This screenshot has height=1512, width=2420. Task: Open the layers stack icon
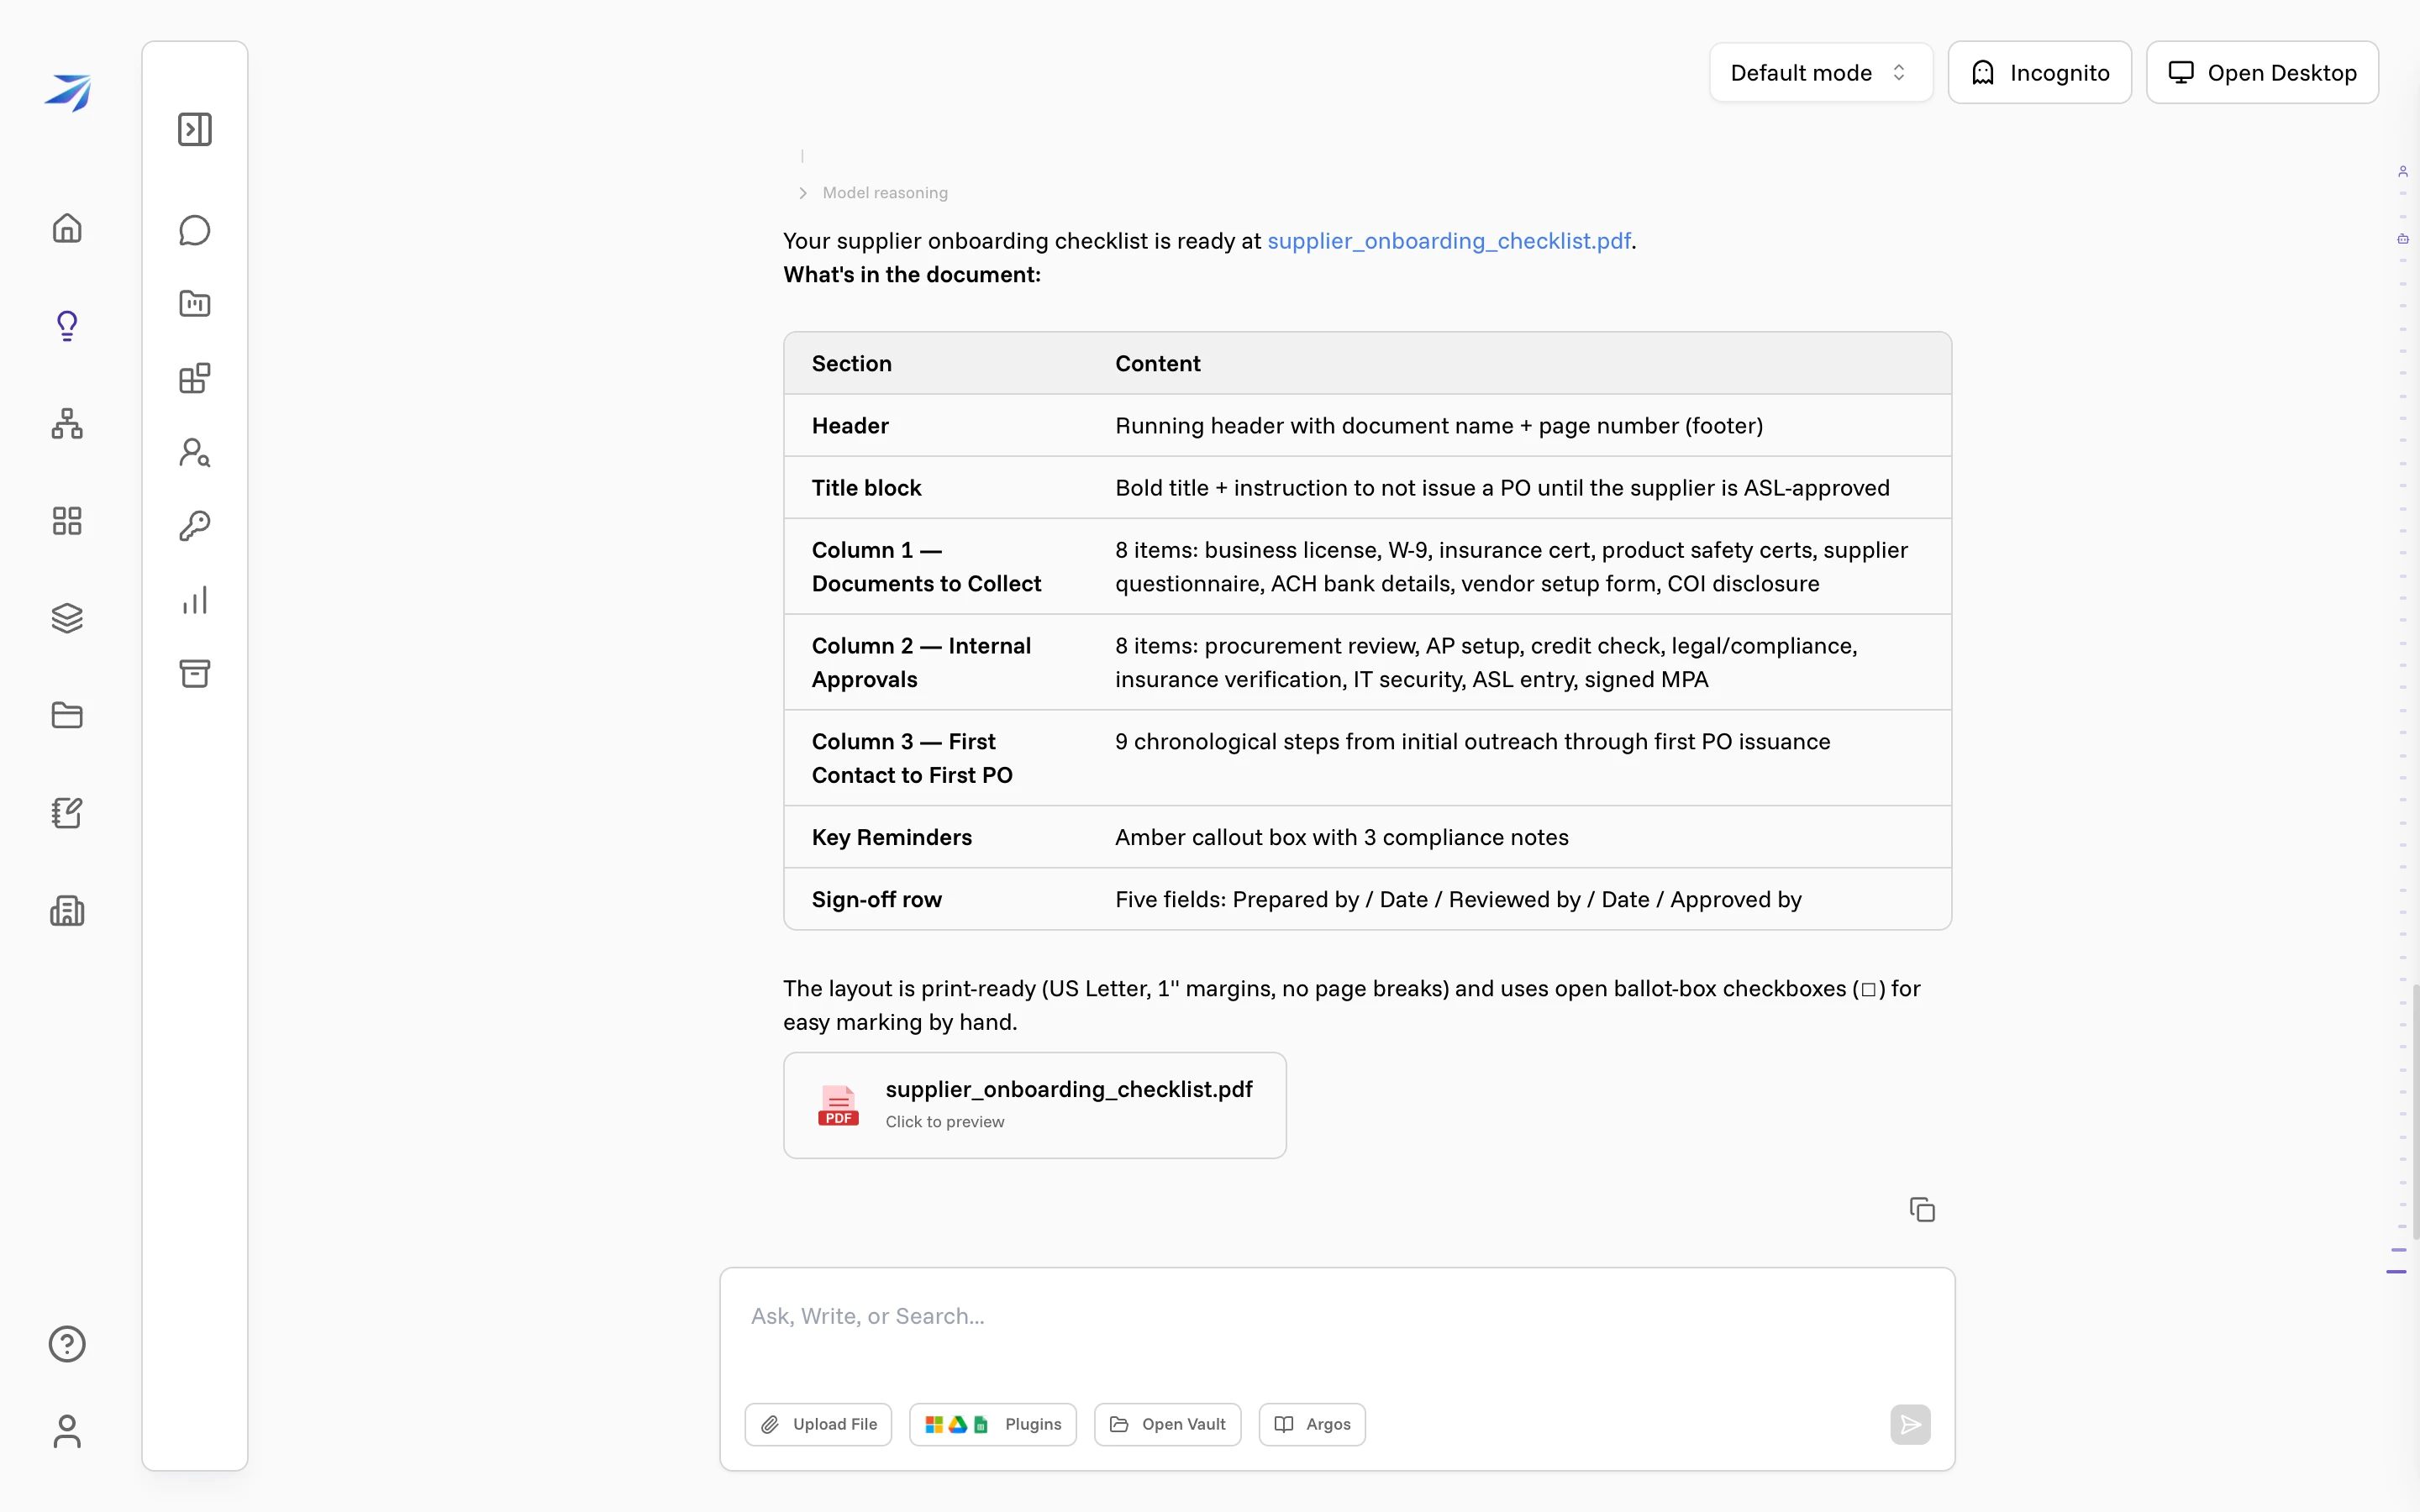click(67, 618)
